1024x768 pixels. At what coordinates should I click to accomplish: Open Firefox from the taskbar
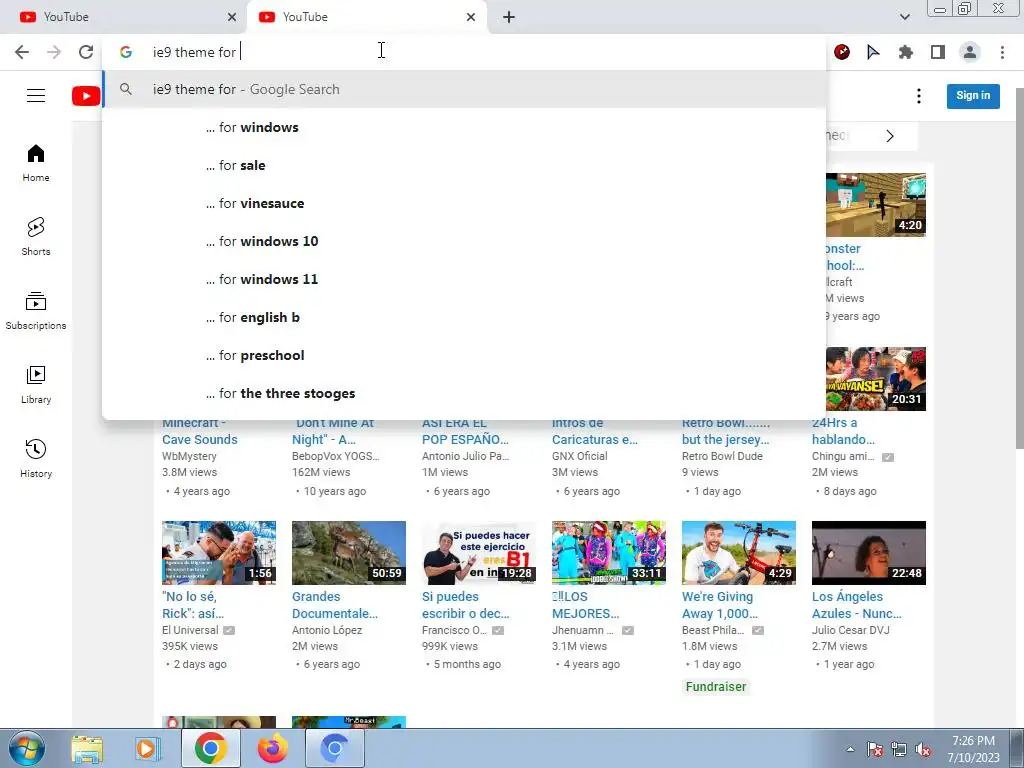pyautogui.click(x=272, y=749)
